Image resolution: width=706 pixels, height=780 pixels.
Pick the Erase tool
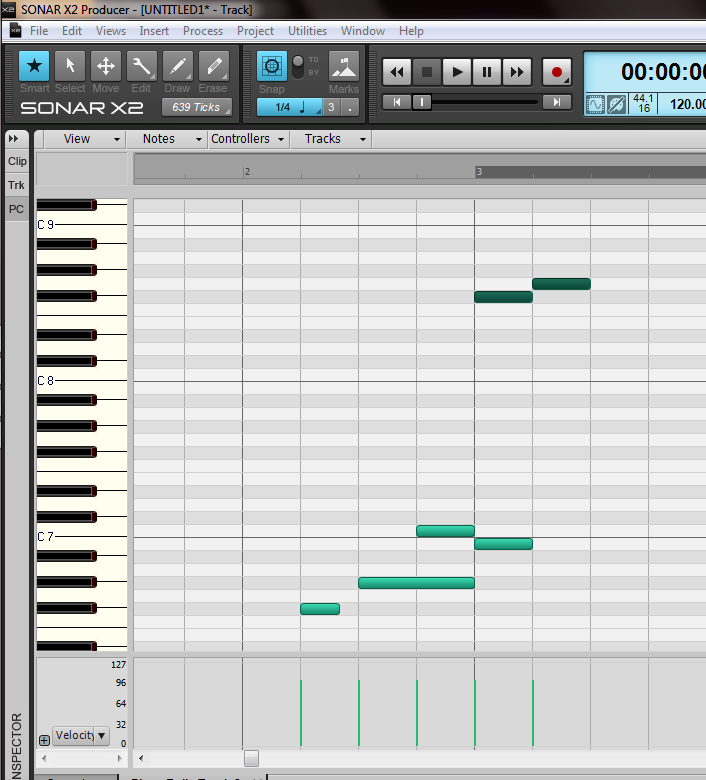coord(213,67)
